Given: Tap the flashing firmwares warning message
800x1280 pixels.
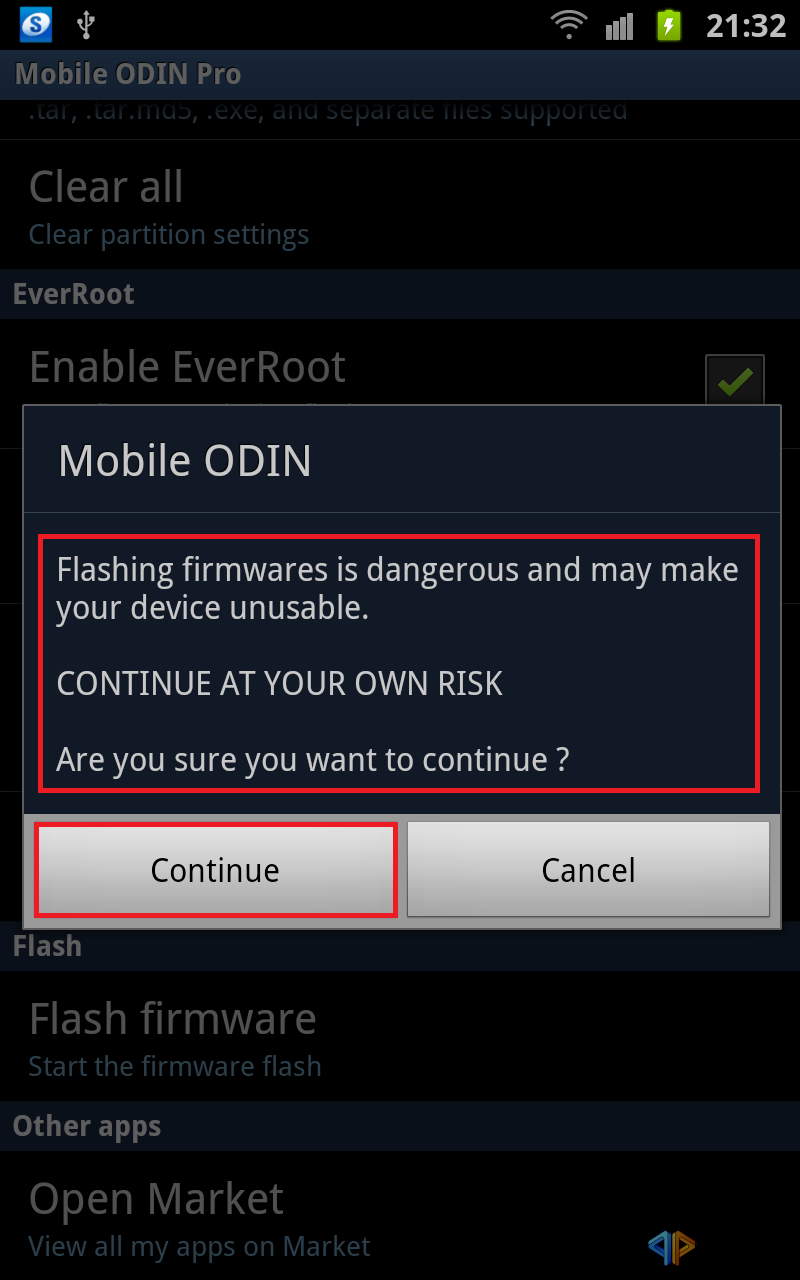Looking at the screenshot, I should coord(399,664).
